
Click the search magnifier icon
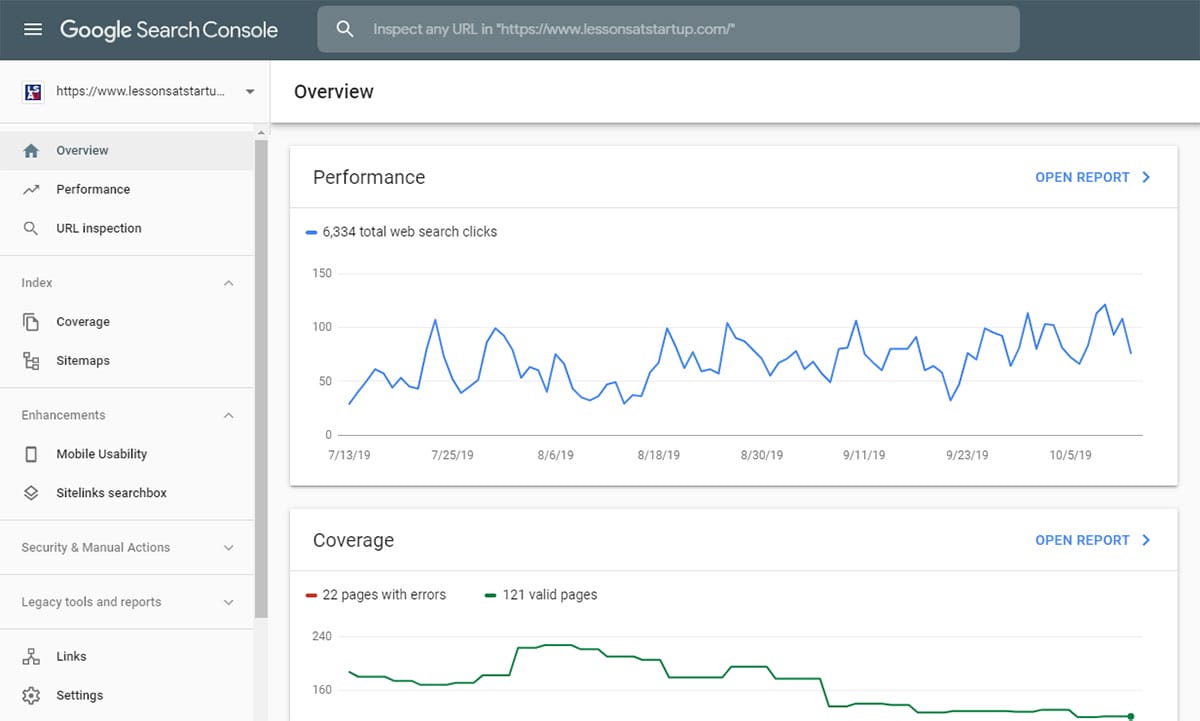[x=345, y=30]
